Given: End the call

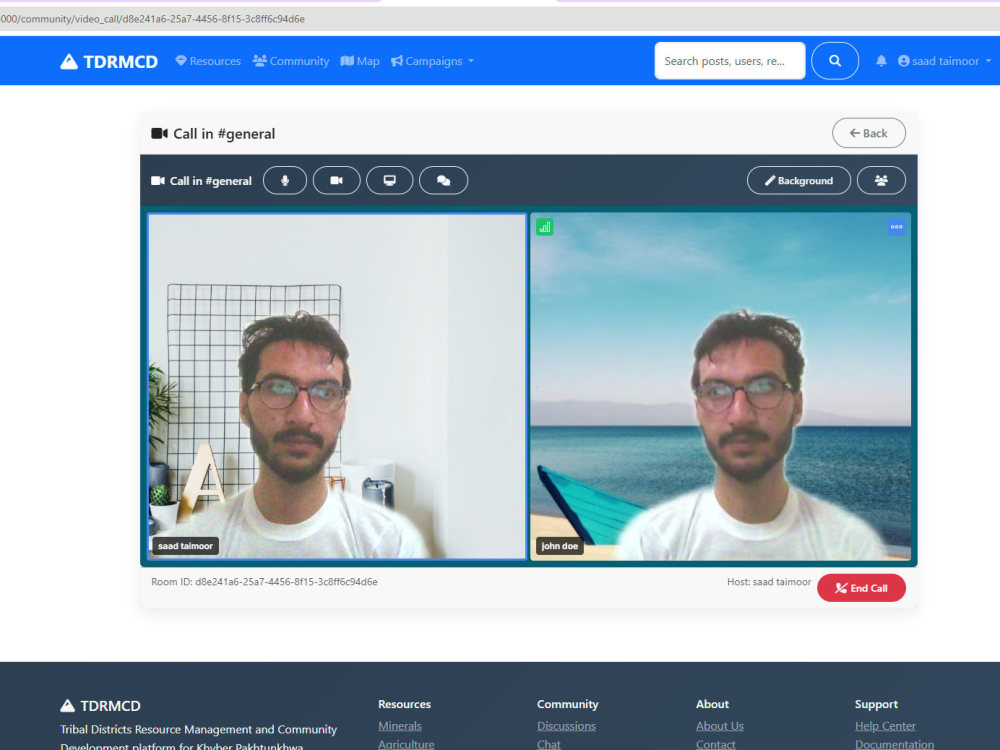Looking at the screenshot, I should 861,588.
